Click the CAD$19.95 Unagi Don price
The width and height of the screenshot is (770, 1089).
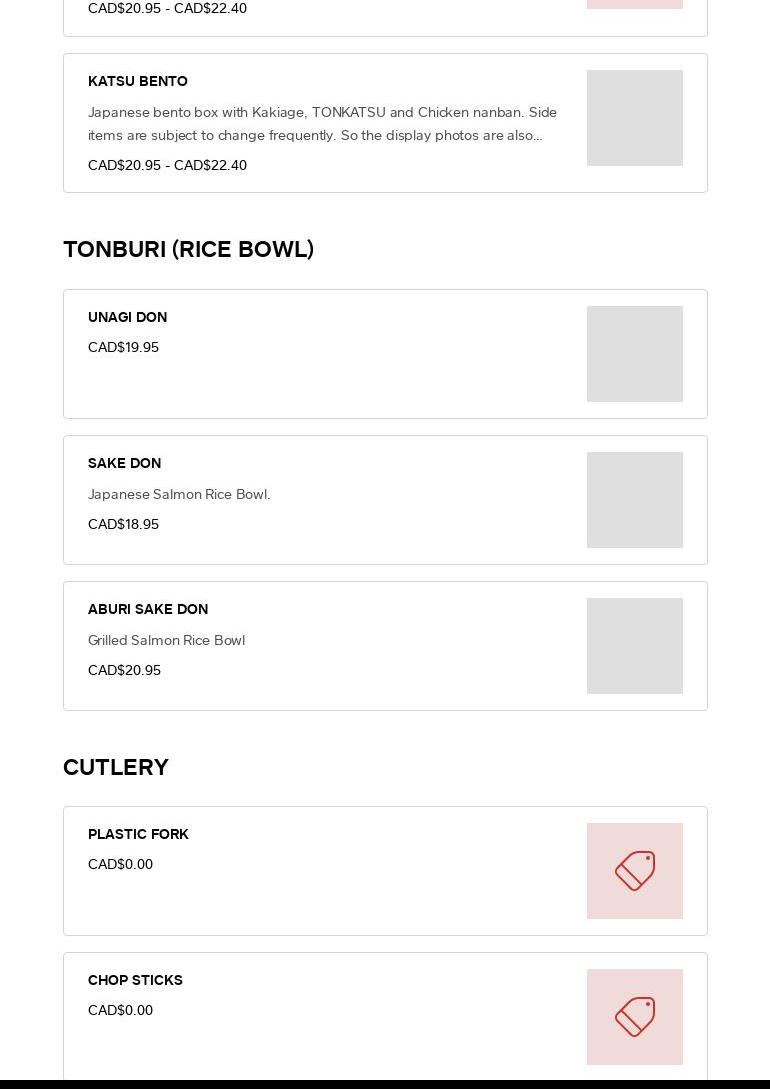[x=124, y=347]
